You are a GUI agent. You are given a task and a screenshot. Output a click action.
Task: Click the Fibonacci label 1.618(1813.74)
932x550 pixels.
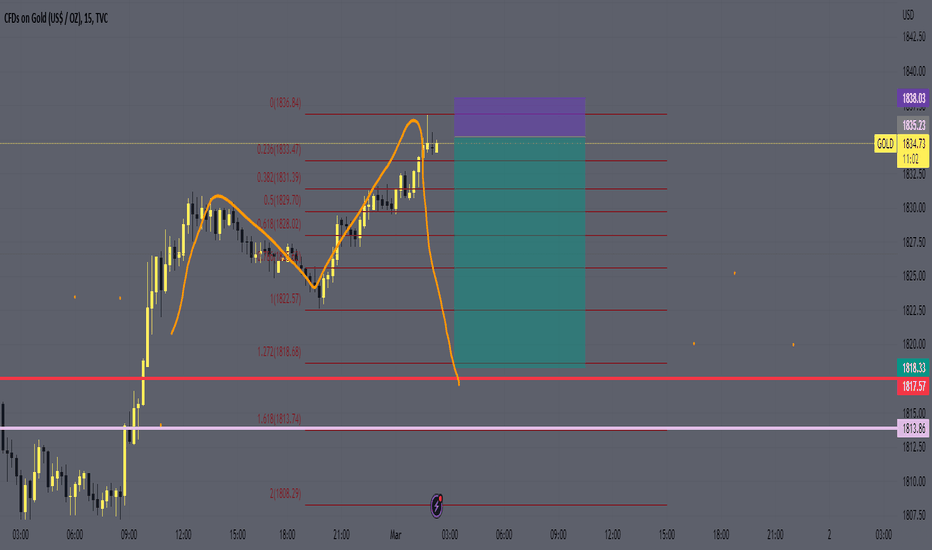(x=279, y=419)
